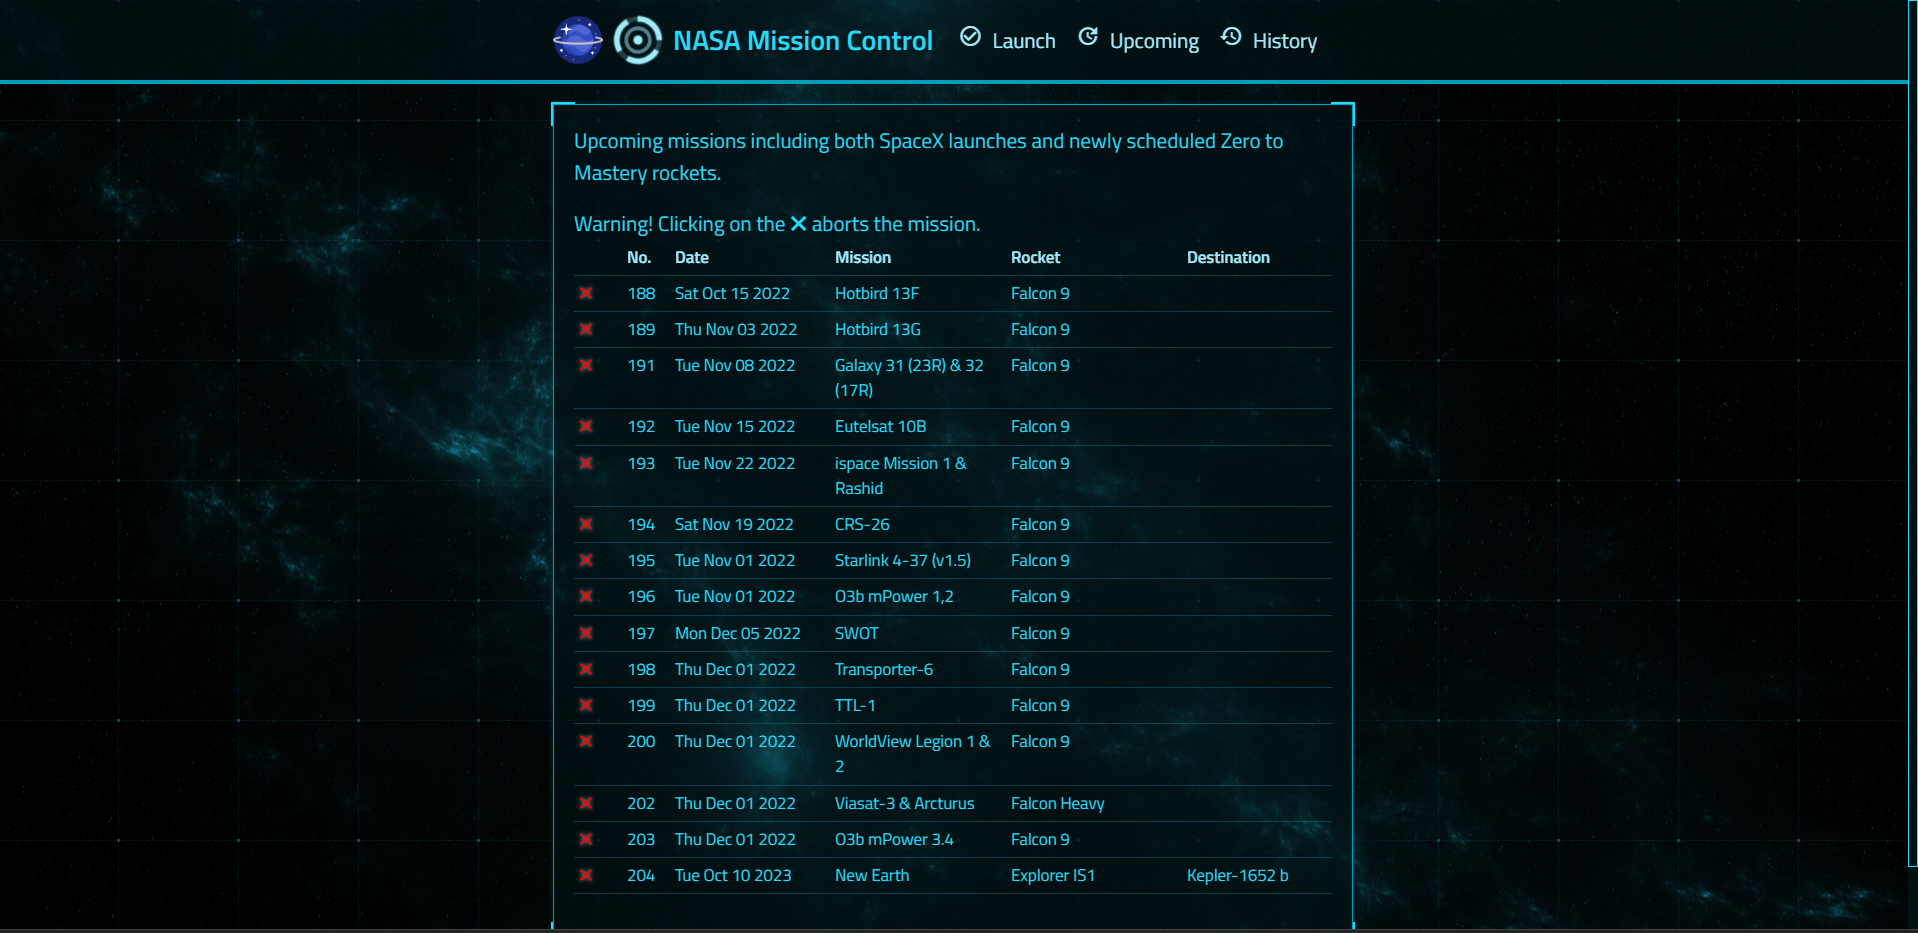Image resolution: width=1918 pixels, height=933 pixels.
Task: Select the Eutelsat 10B mission
Action: (880, 426)
